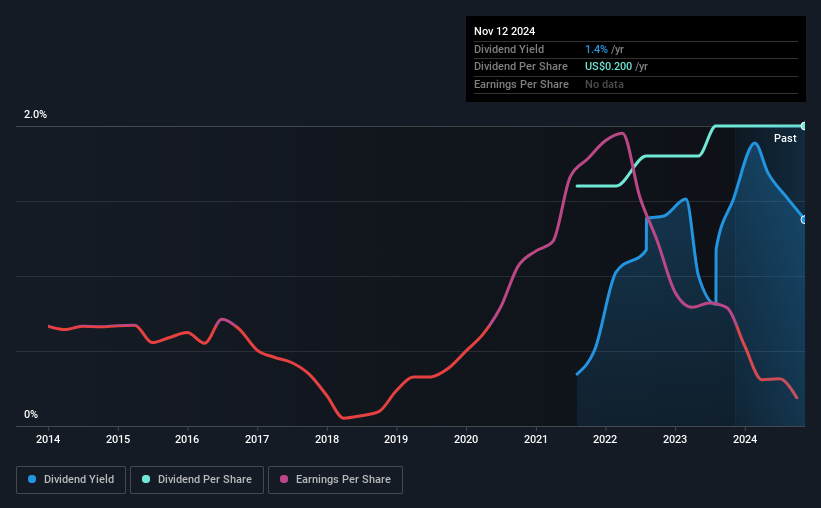Screen dimensions: 821x508
Task: Click the No data earnings value
Action: point(604,84)
